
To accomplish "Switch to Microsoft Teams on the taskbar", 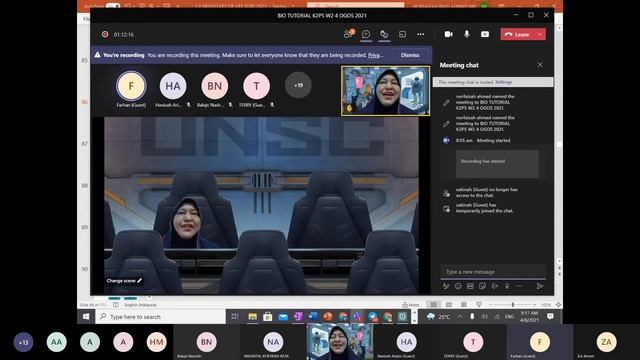I will [358, 316].
